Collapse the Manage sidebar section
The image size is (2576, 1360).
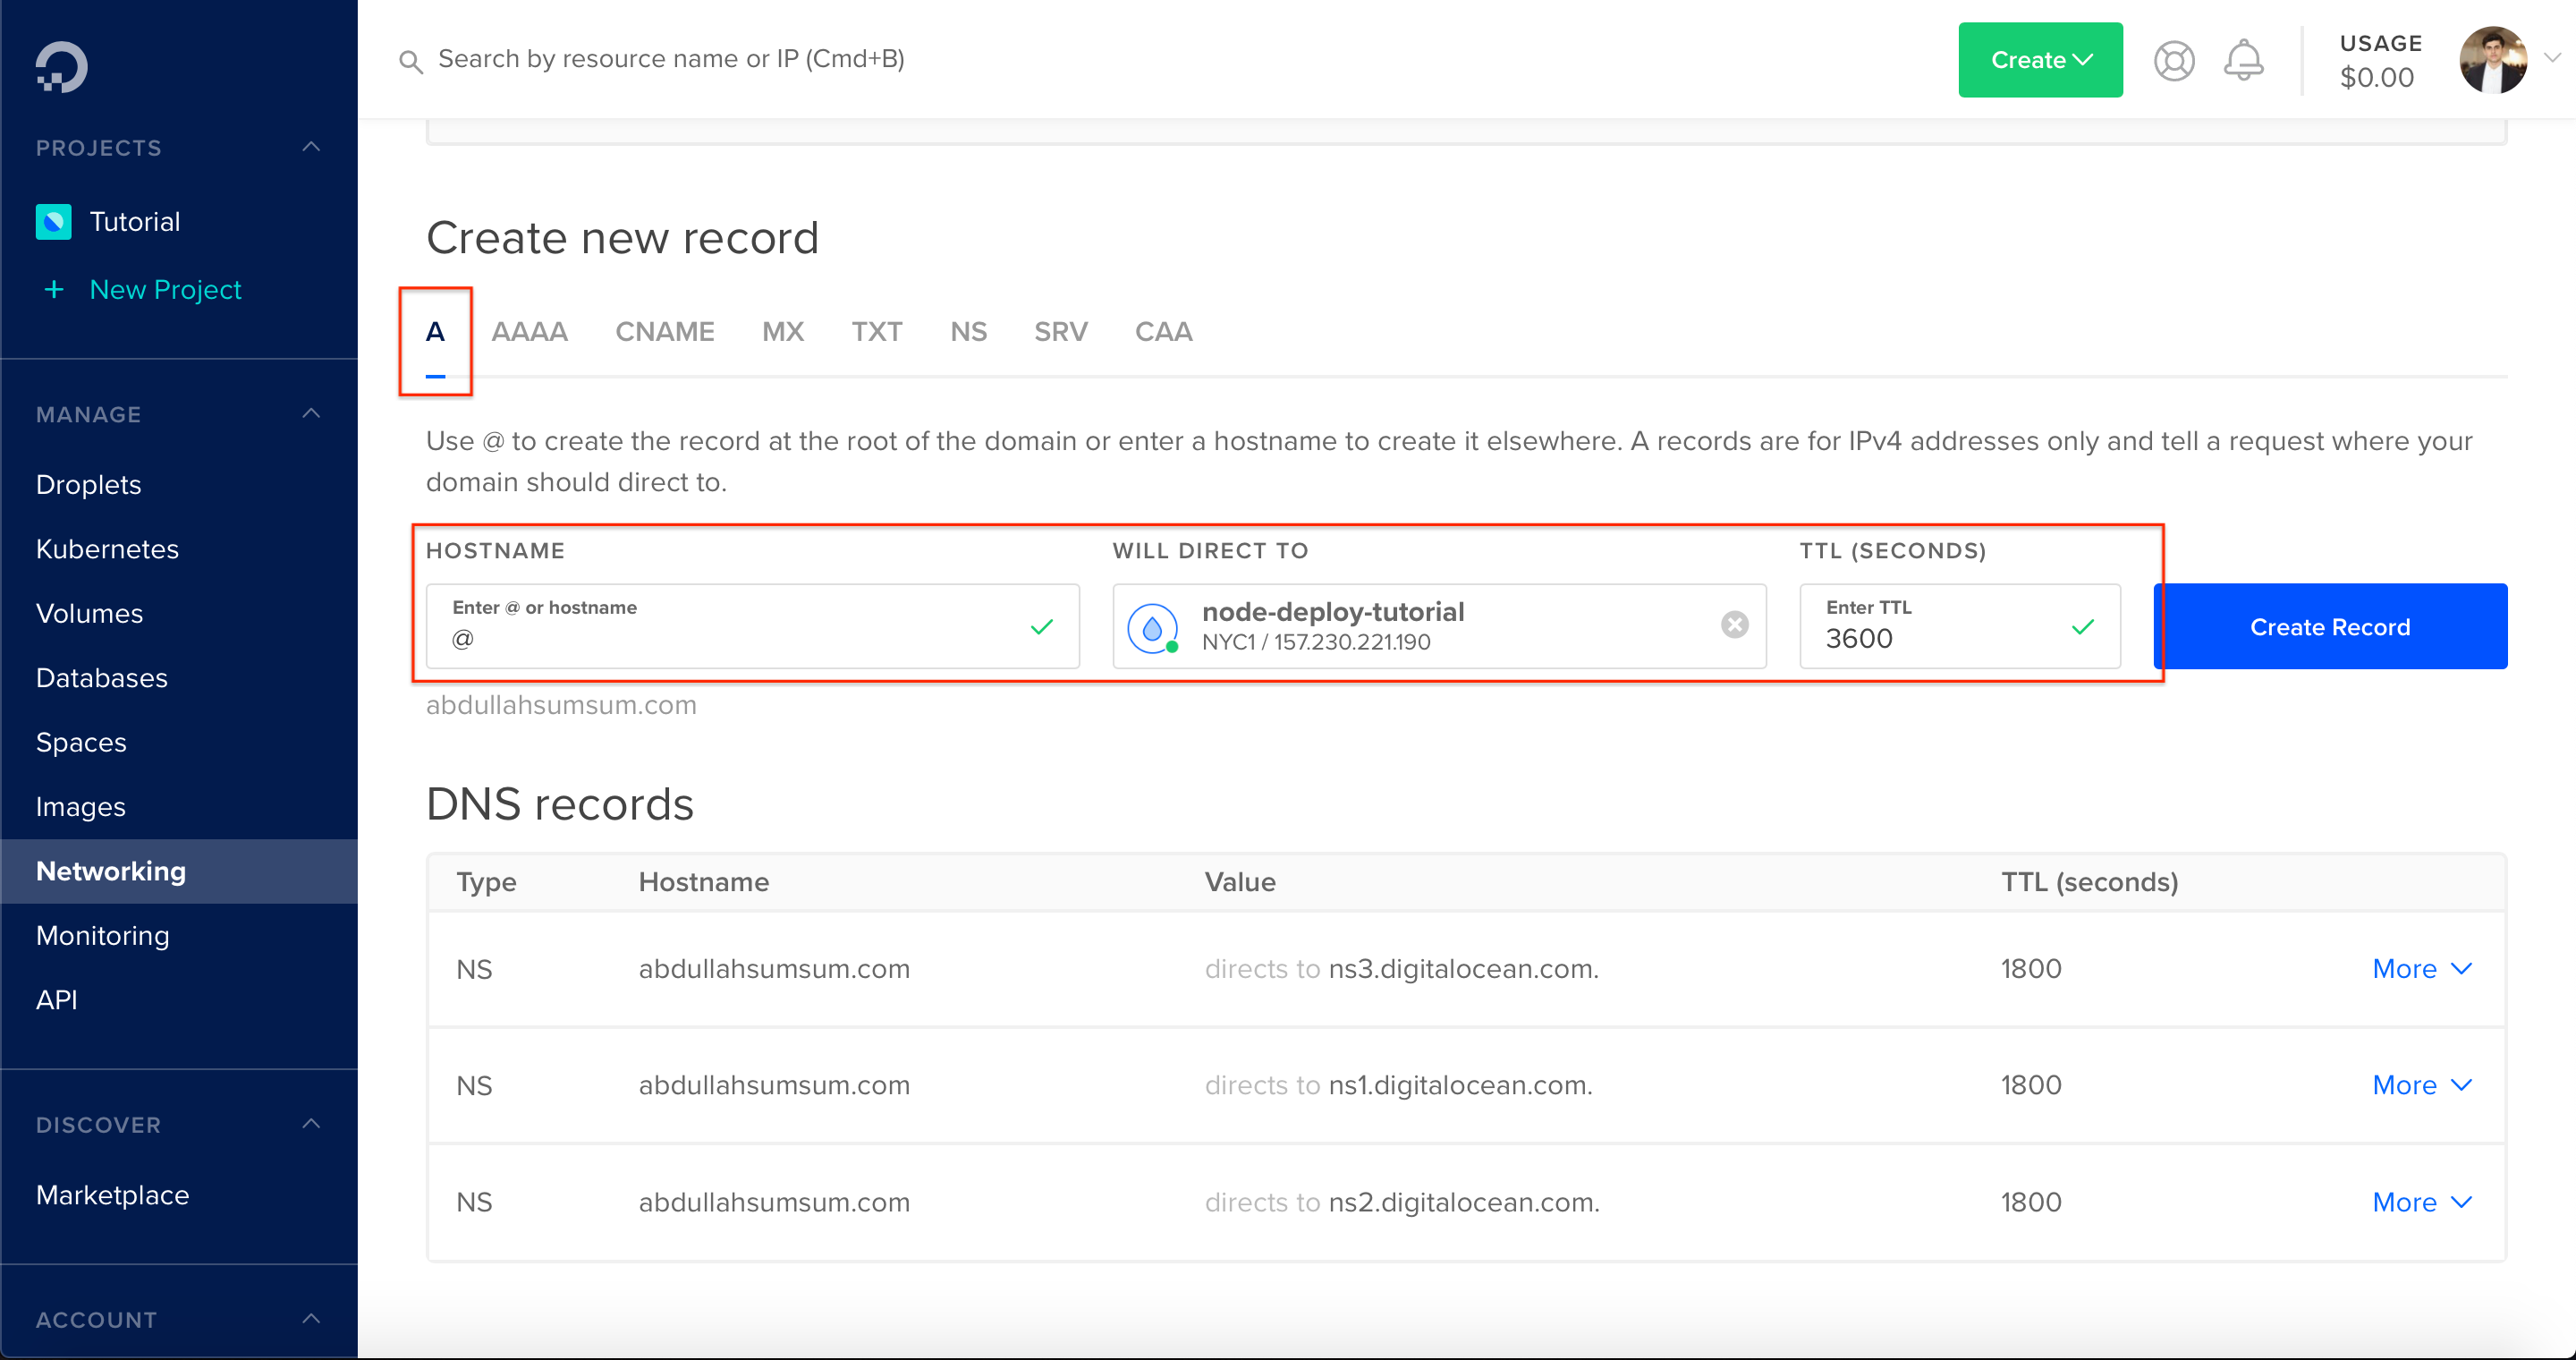pos(312,413)
